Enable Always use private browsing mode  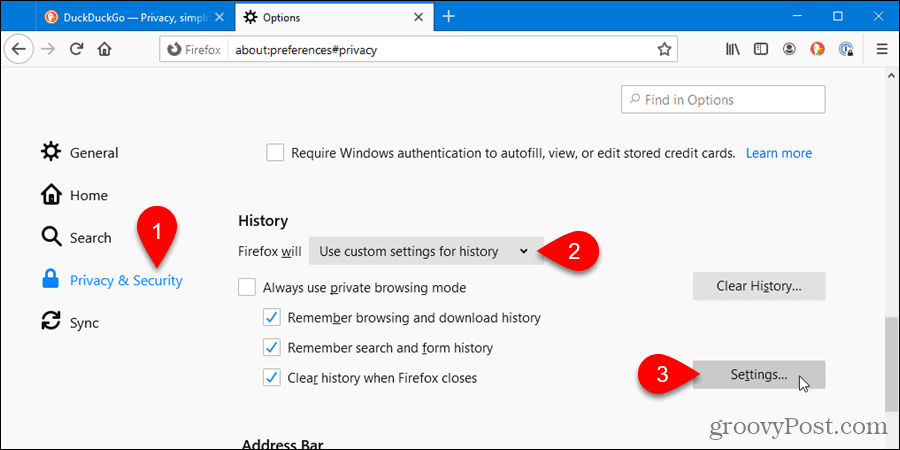[247, 288]
